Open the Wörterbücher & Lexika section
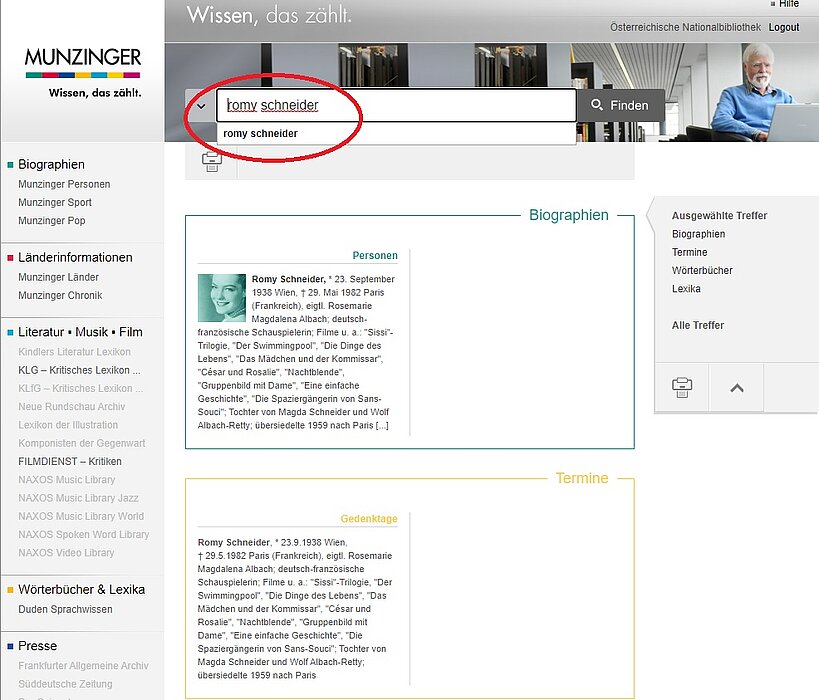The height and width of the screenshot is (700, 819). pos(81,590)
